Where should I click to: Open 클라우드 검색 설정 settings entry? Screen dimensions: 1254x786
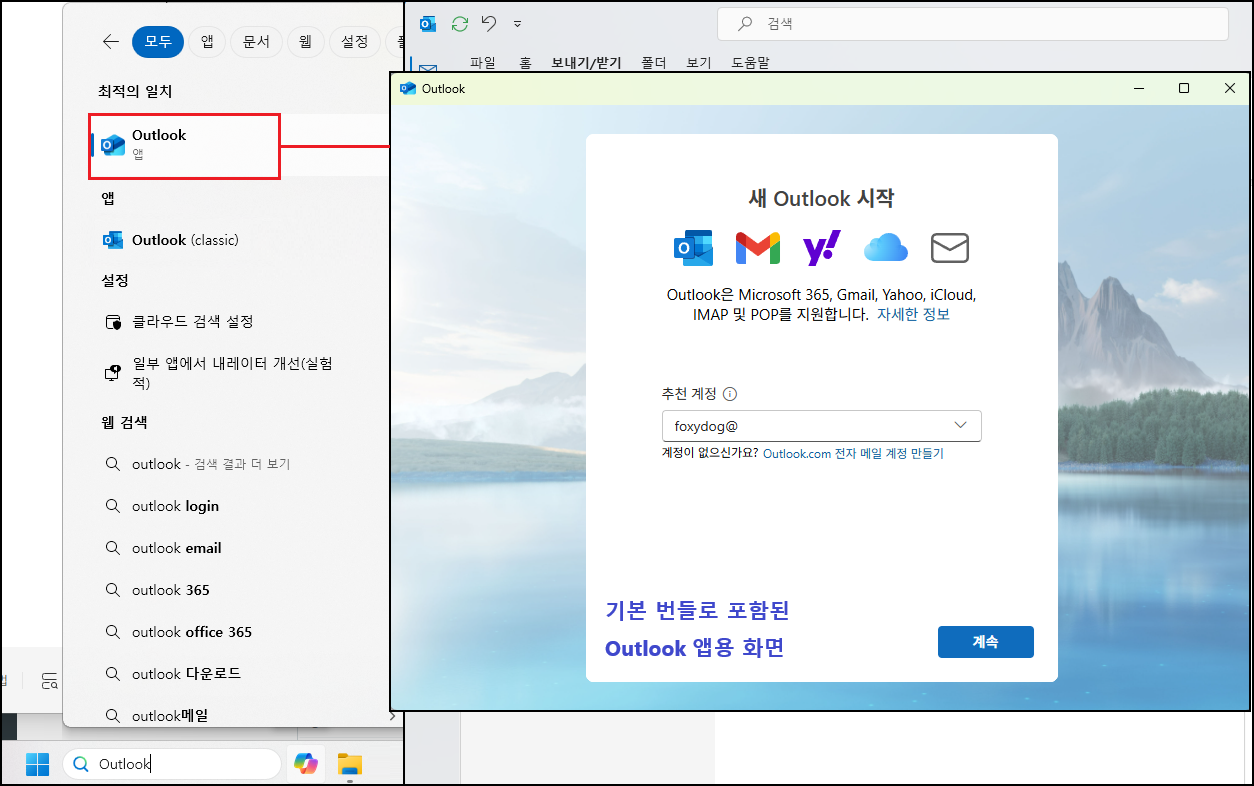coord(179,322)
